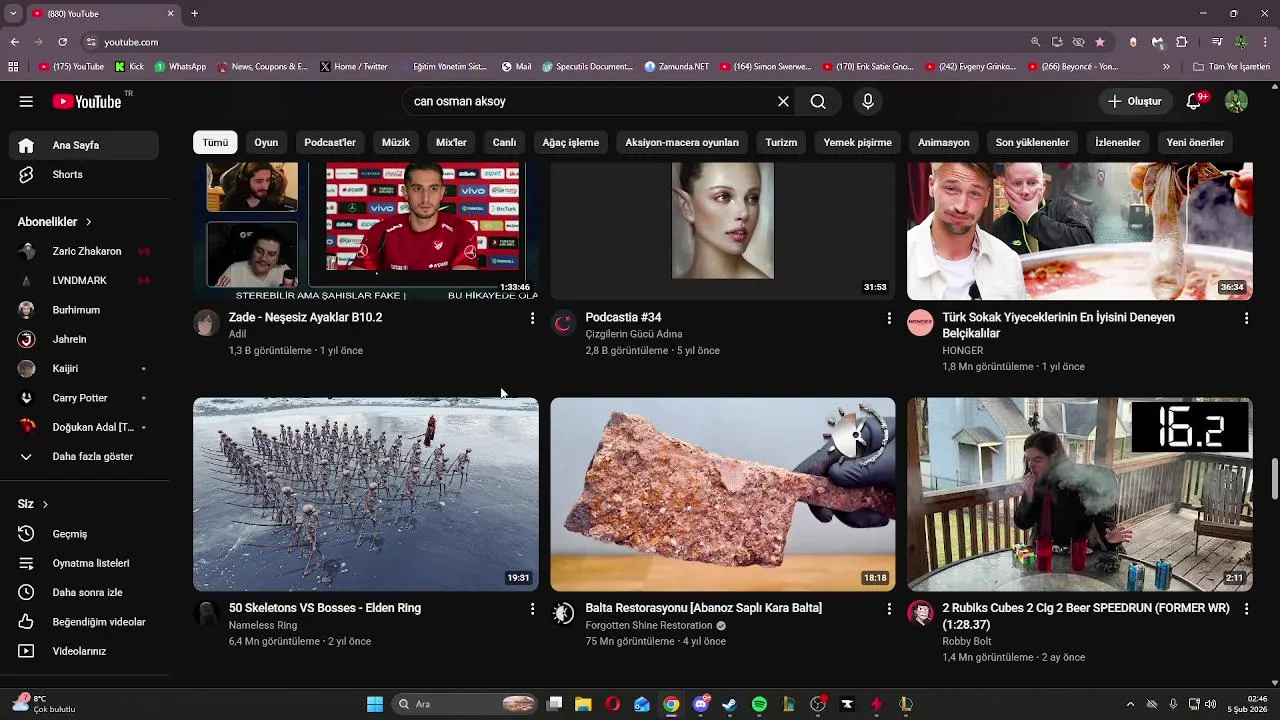Open Spotify from the taskbar
This screenshot has height=720, width=1280.
(x=759, y=704)
